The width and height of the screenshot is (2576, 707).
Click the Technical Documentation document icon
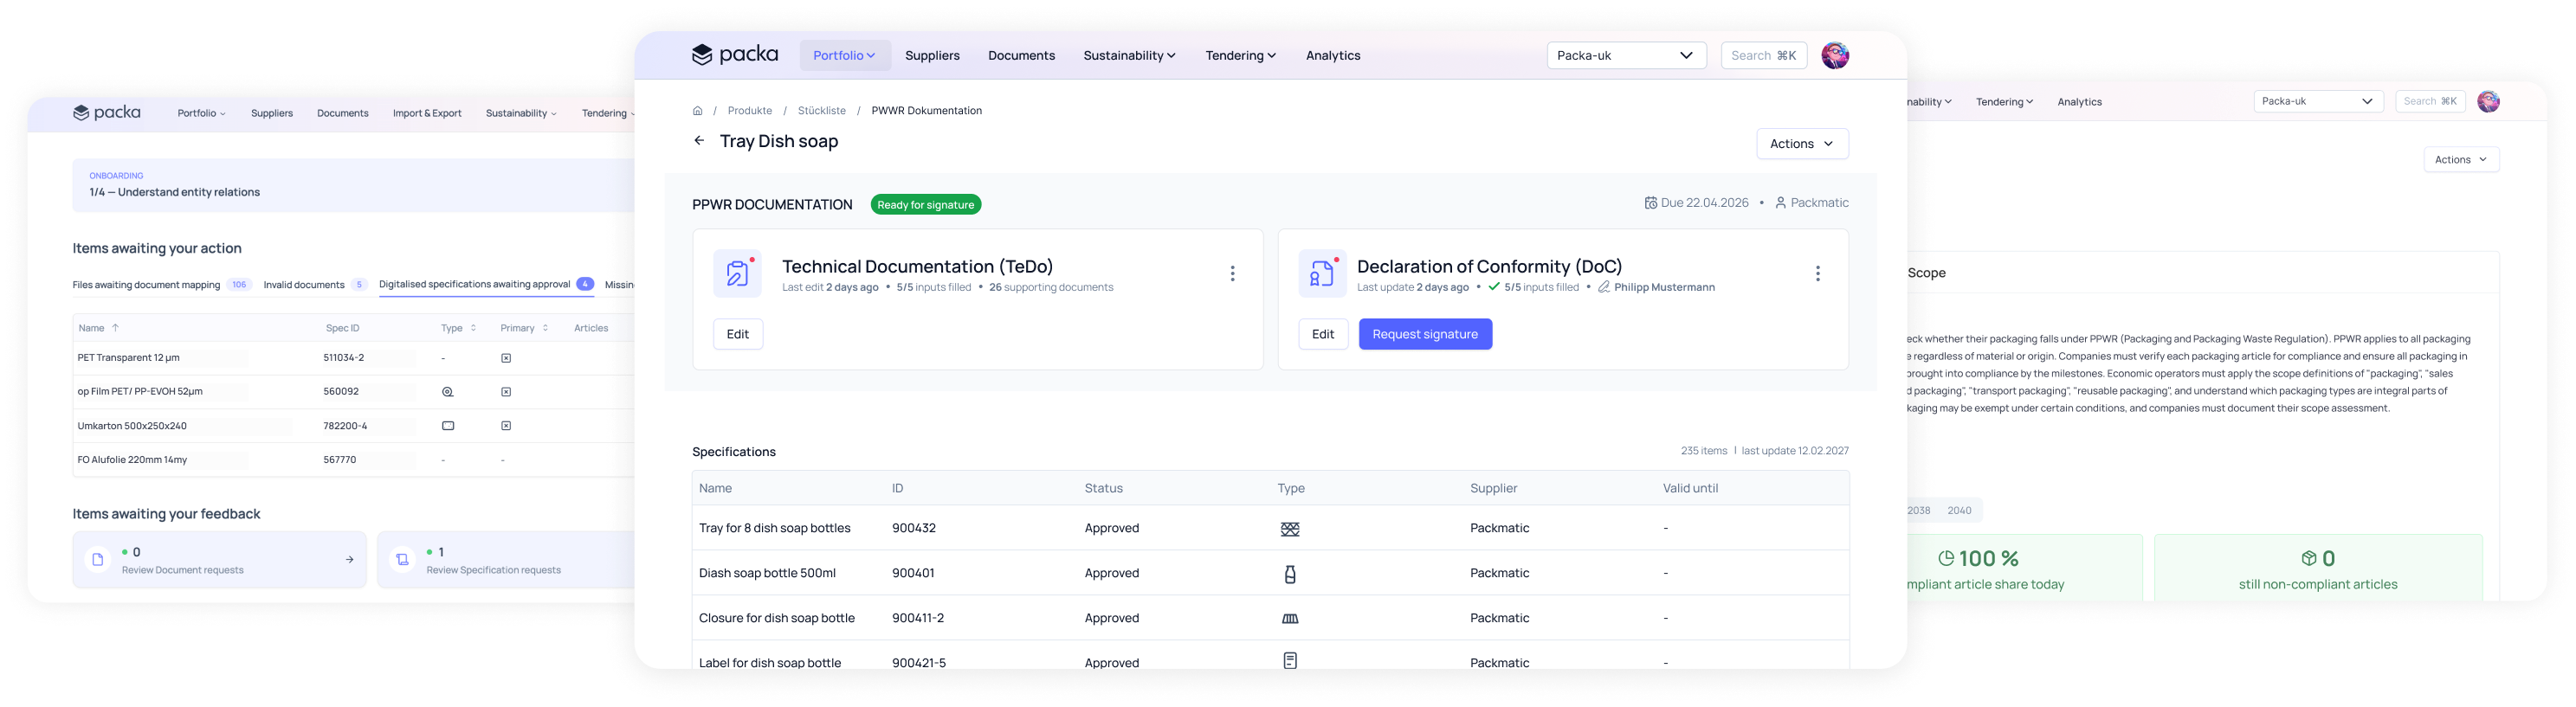(x=738, y=273)
